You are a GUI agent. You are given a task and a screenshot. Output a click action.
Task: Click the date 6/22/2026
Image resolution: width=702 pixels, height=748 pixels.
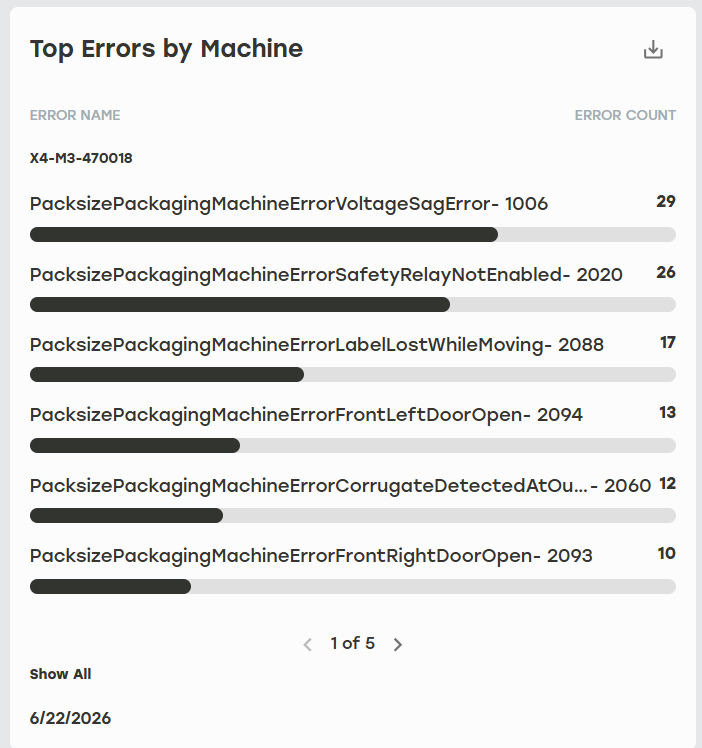[70, 718]
